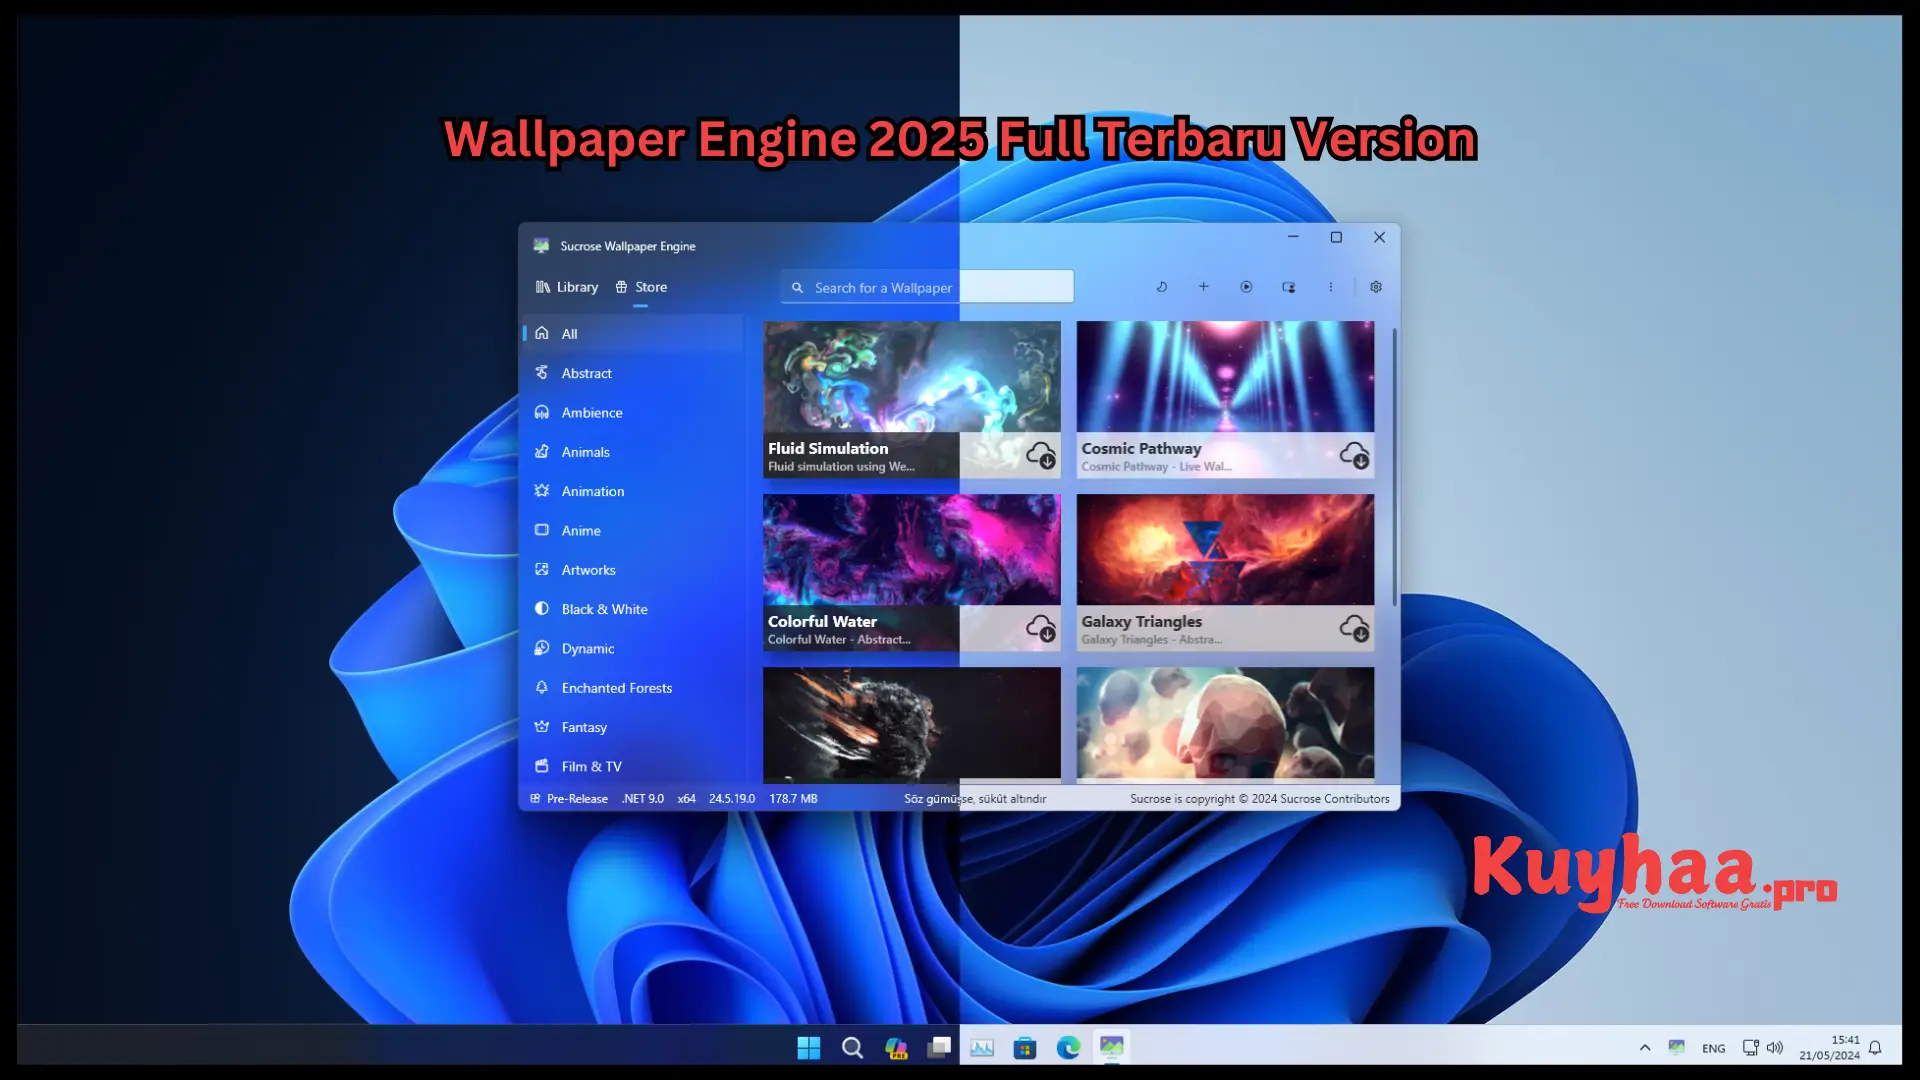Toggle dark mode with the moon icon

click(1162, 287)
